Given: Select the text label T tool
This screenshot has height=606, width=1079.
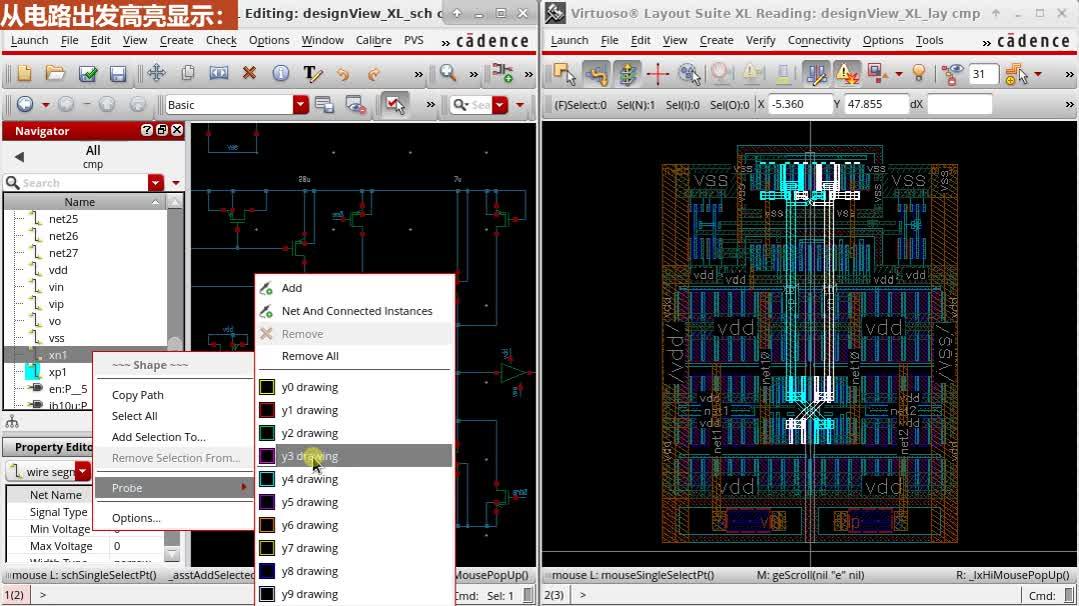Looking at the screenshot, I should tap(312, 74).
